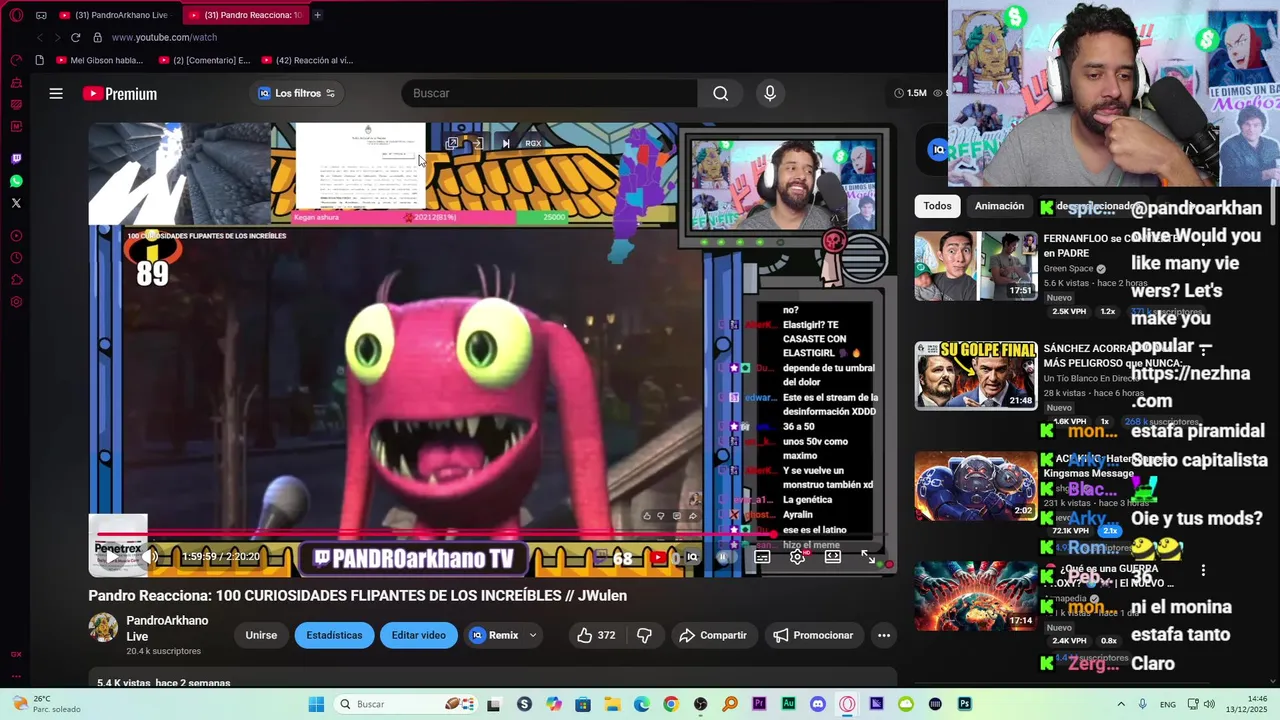Click Compartir to share video
Screen dimensions: 1280x720
713,635
